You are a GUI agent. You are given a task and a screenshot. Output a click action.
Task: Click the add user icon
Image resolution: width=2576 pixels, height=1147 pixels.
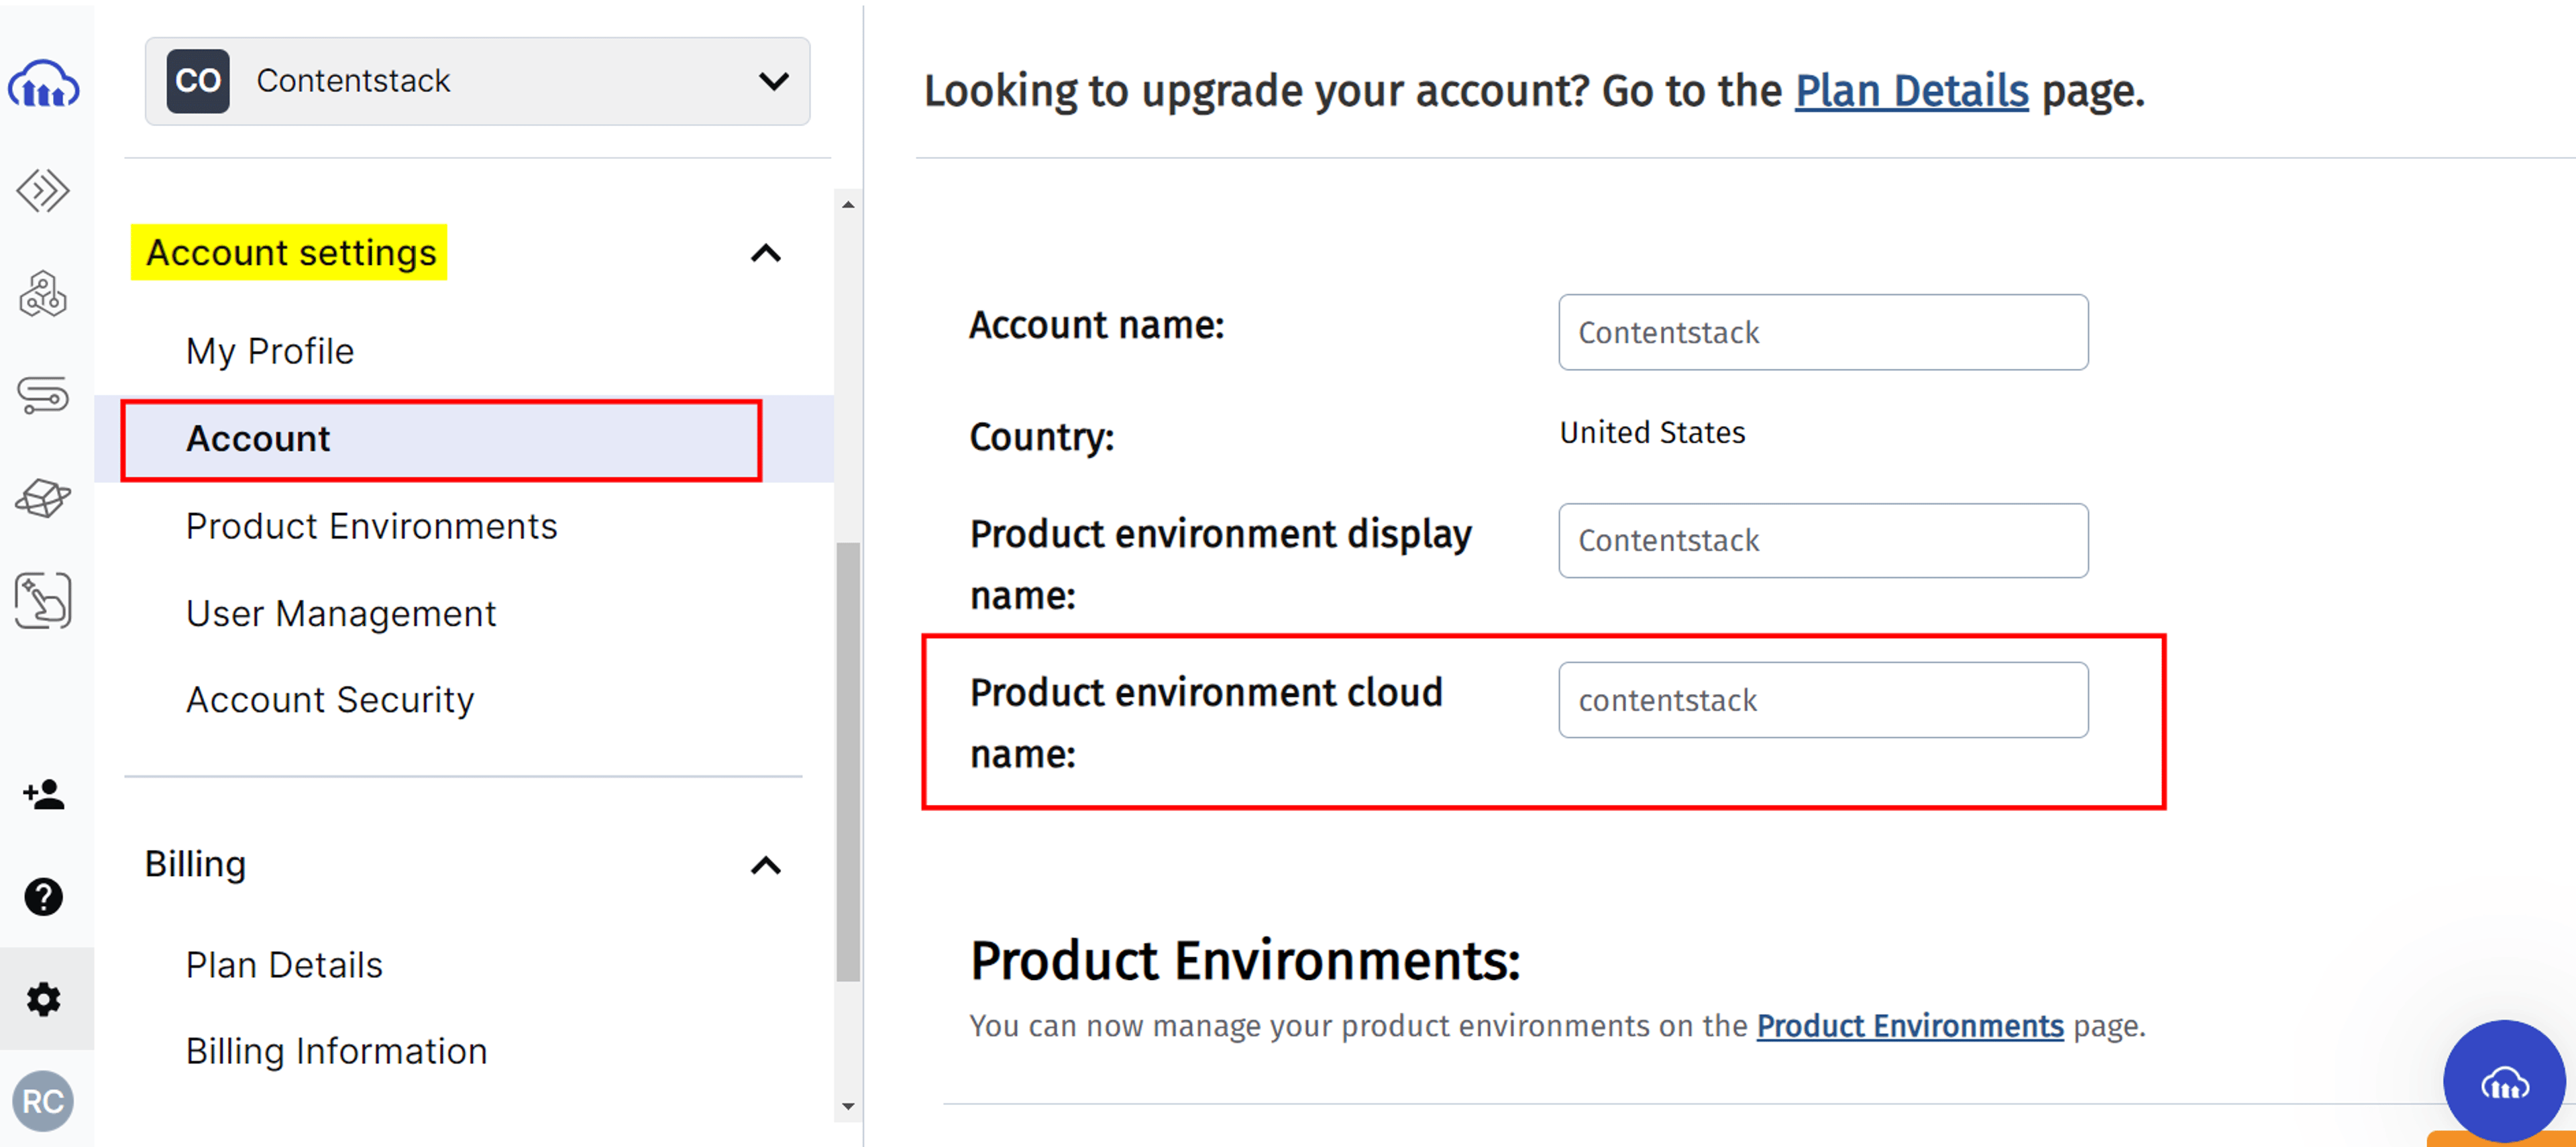[x=43, y=795]
